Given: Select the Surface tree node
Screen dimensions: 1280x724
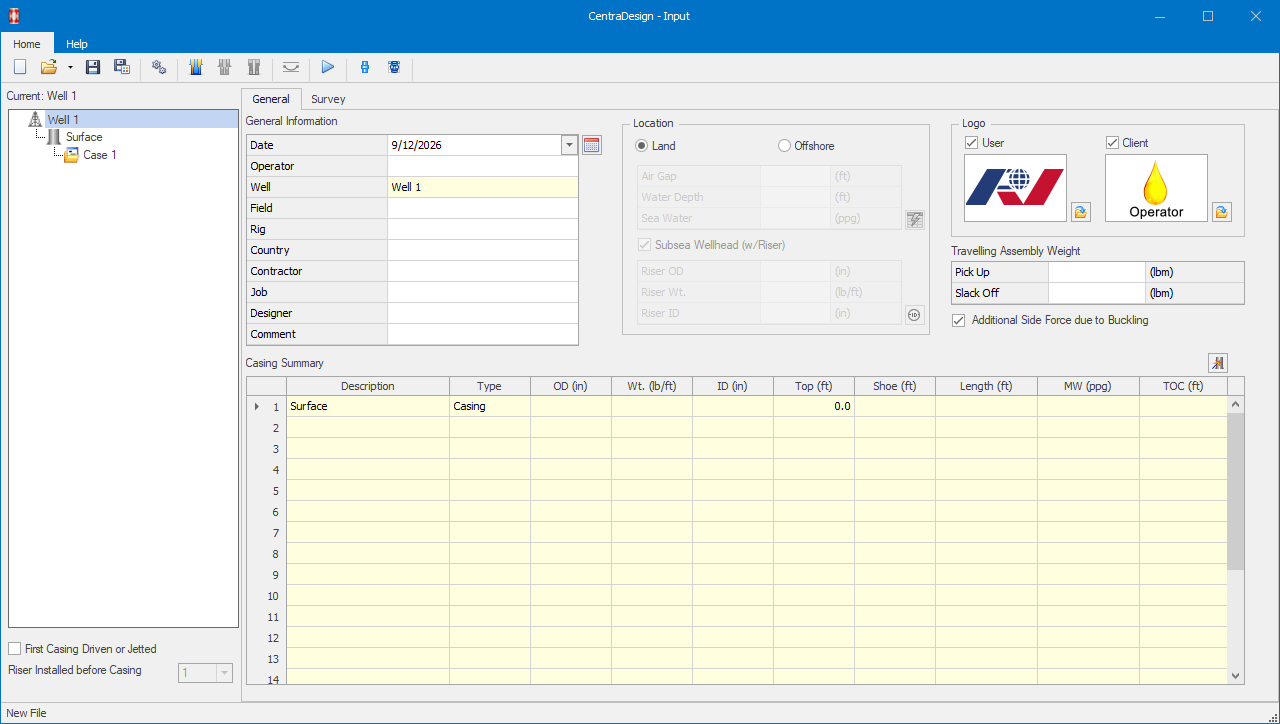Looking at the screenshot, I should 84,137.
